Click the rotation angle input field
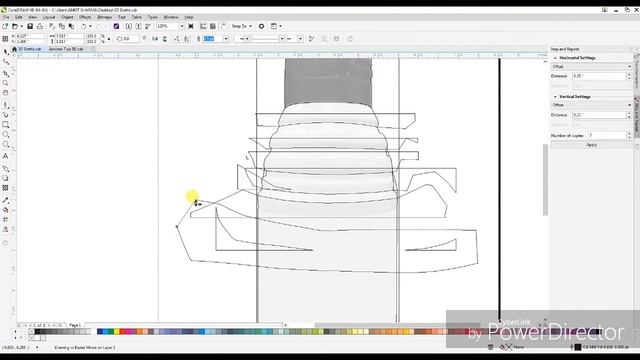This screenshot has width=640, height=360. point(131,39)
